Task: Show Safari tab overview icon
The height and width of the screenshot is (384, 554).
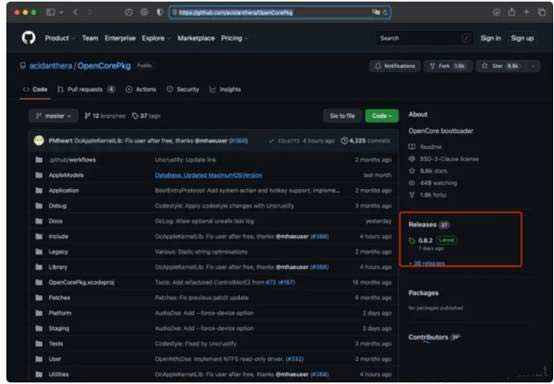Action: pyautogui.click(x=541, y=12)
